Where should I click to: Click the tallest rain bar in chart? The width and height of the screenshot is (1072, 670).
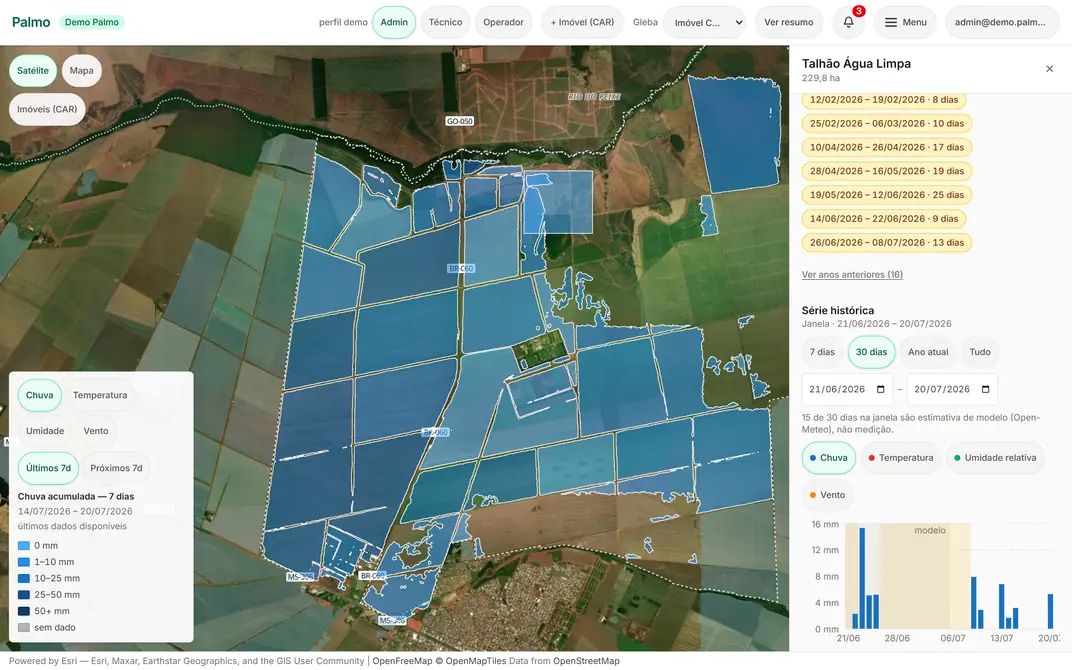click(x=862, y=578)
